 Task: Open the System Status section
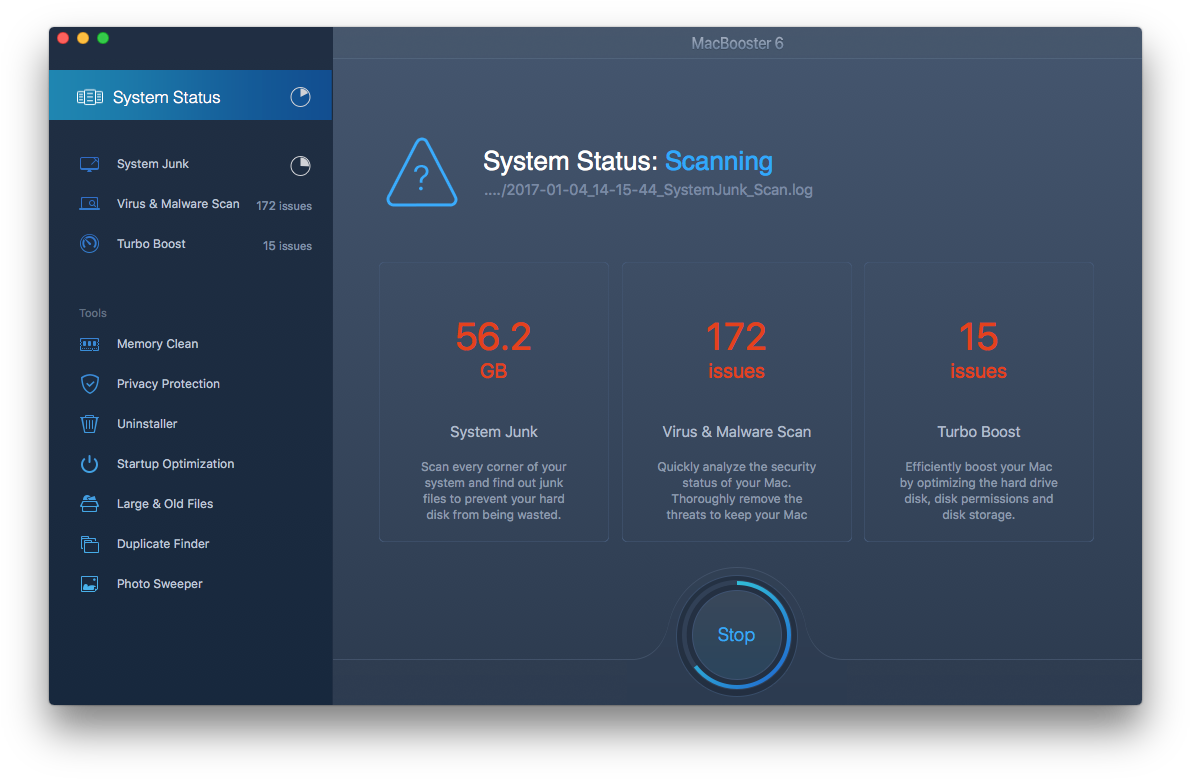point(190,95)
